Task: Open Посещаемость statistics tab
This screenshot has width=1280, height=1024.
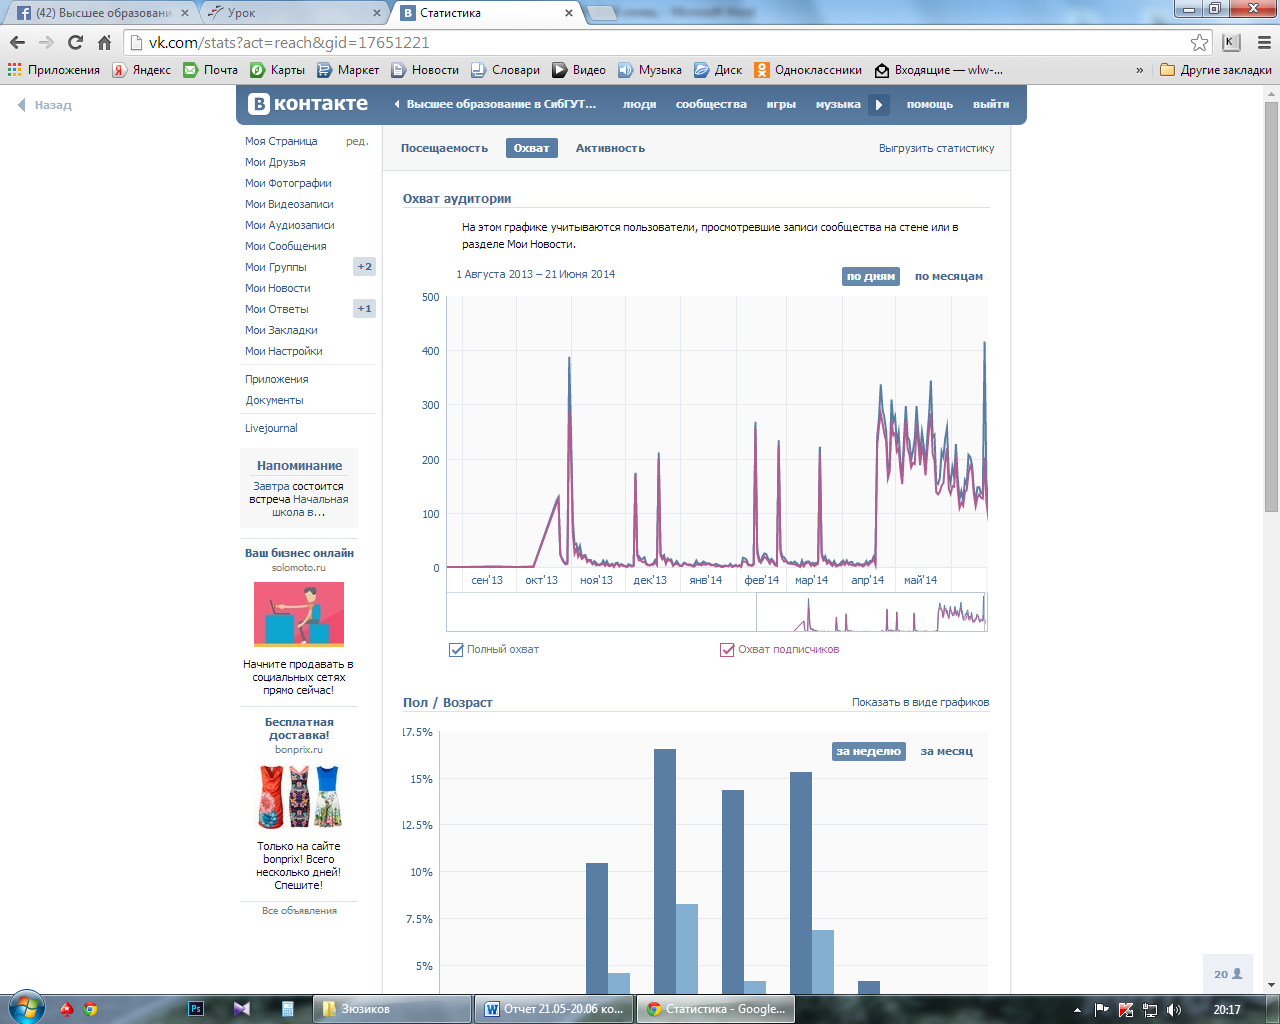Action: click(444, 148)
